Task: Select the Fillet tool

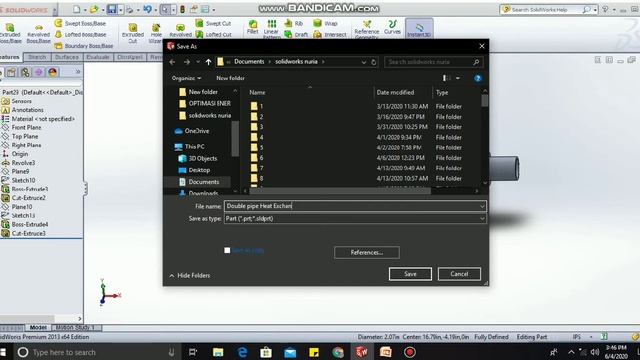Action: tap(253, 27)
